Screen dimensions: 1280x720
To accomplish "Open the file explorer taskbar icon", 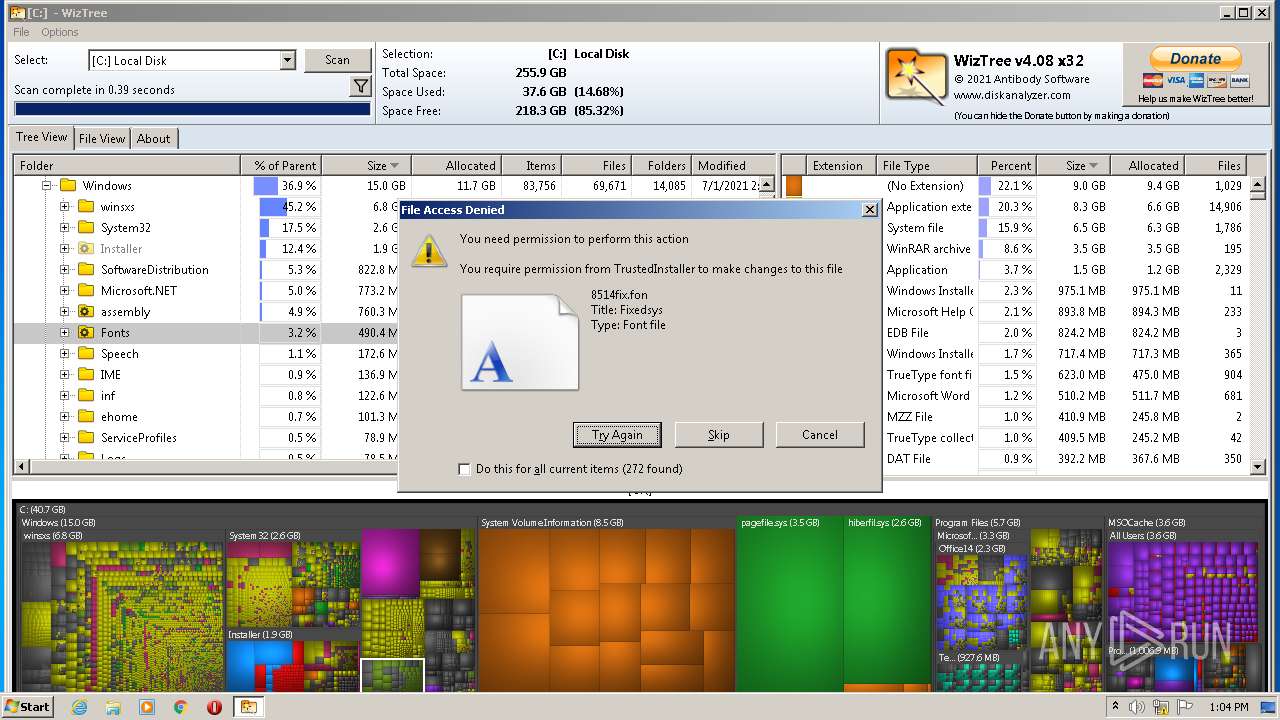I will point(113,707).
